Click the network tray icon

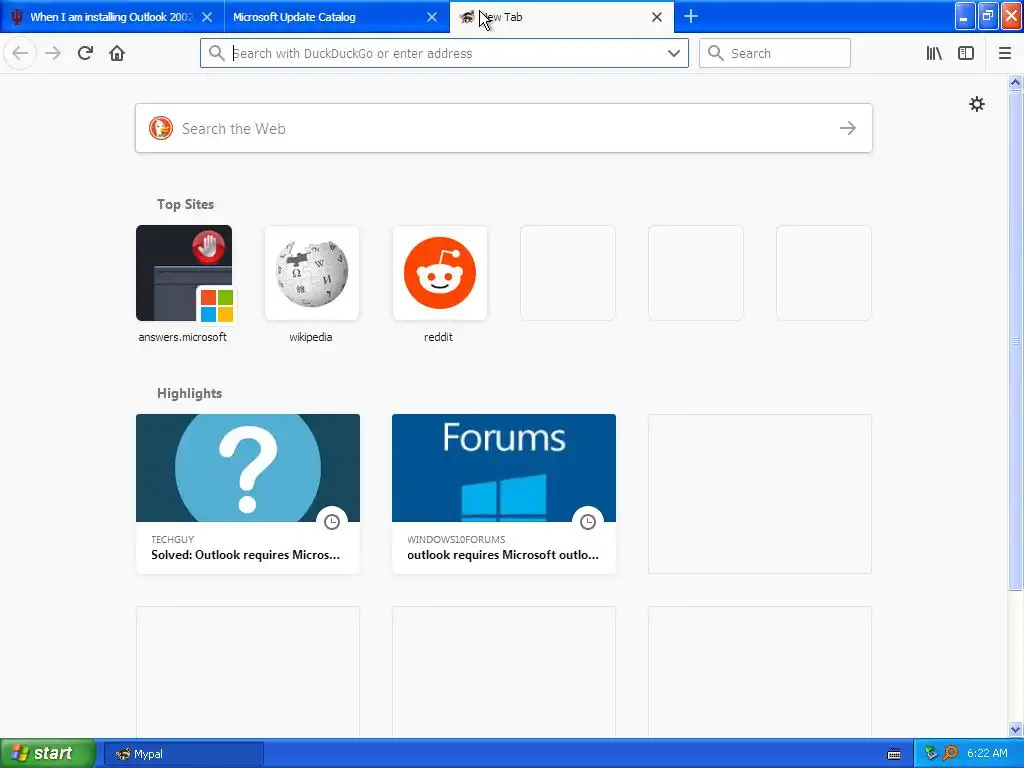pyautogui.click(x=931, y=753)
